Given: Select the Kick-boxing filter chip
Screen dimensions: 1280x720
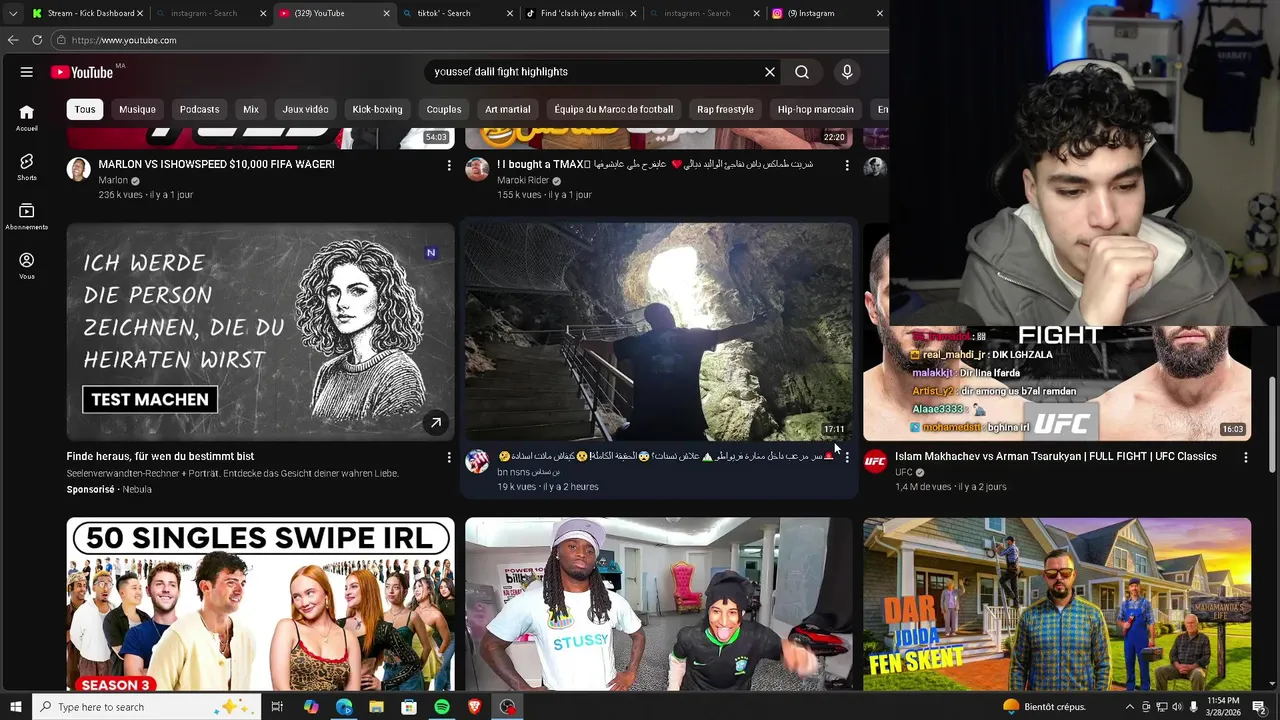Looking at the screenshot, I should click(x=377, y=109).
